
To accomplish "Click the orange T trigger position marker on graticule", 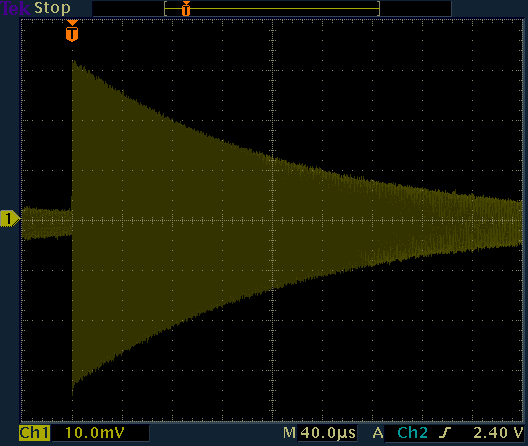I will [x=72, y=31].
